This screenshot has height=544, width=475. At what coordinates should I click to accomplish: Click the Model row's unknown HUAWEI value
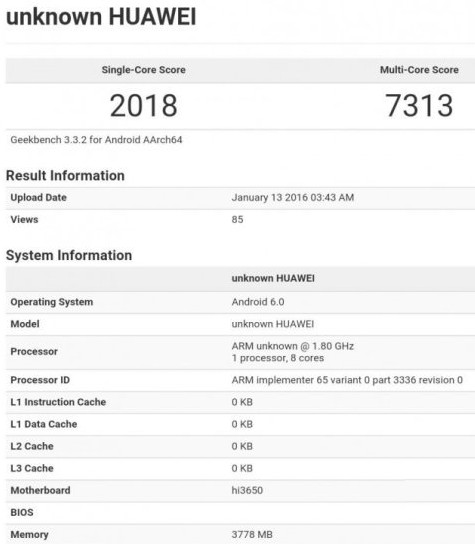(273, 324)
